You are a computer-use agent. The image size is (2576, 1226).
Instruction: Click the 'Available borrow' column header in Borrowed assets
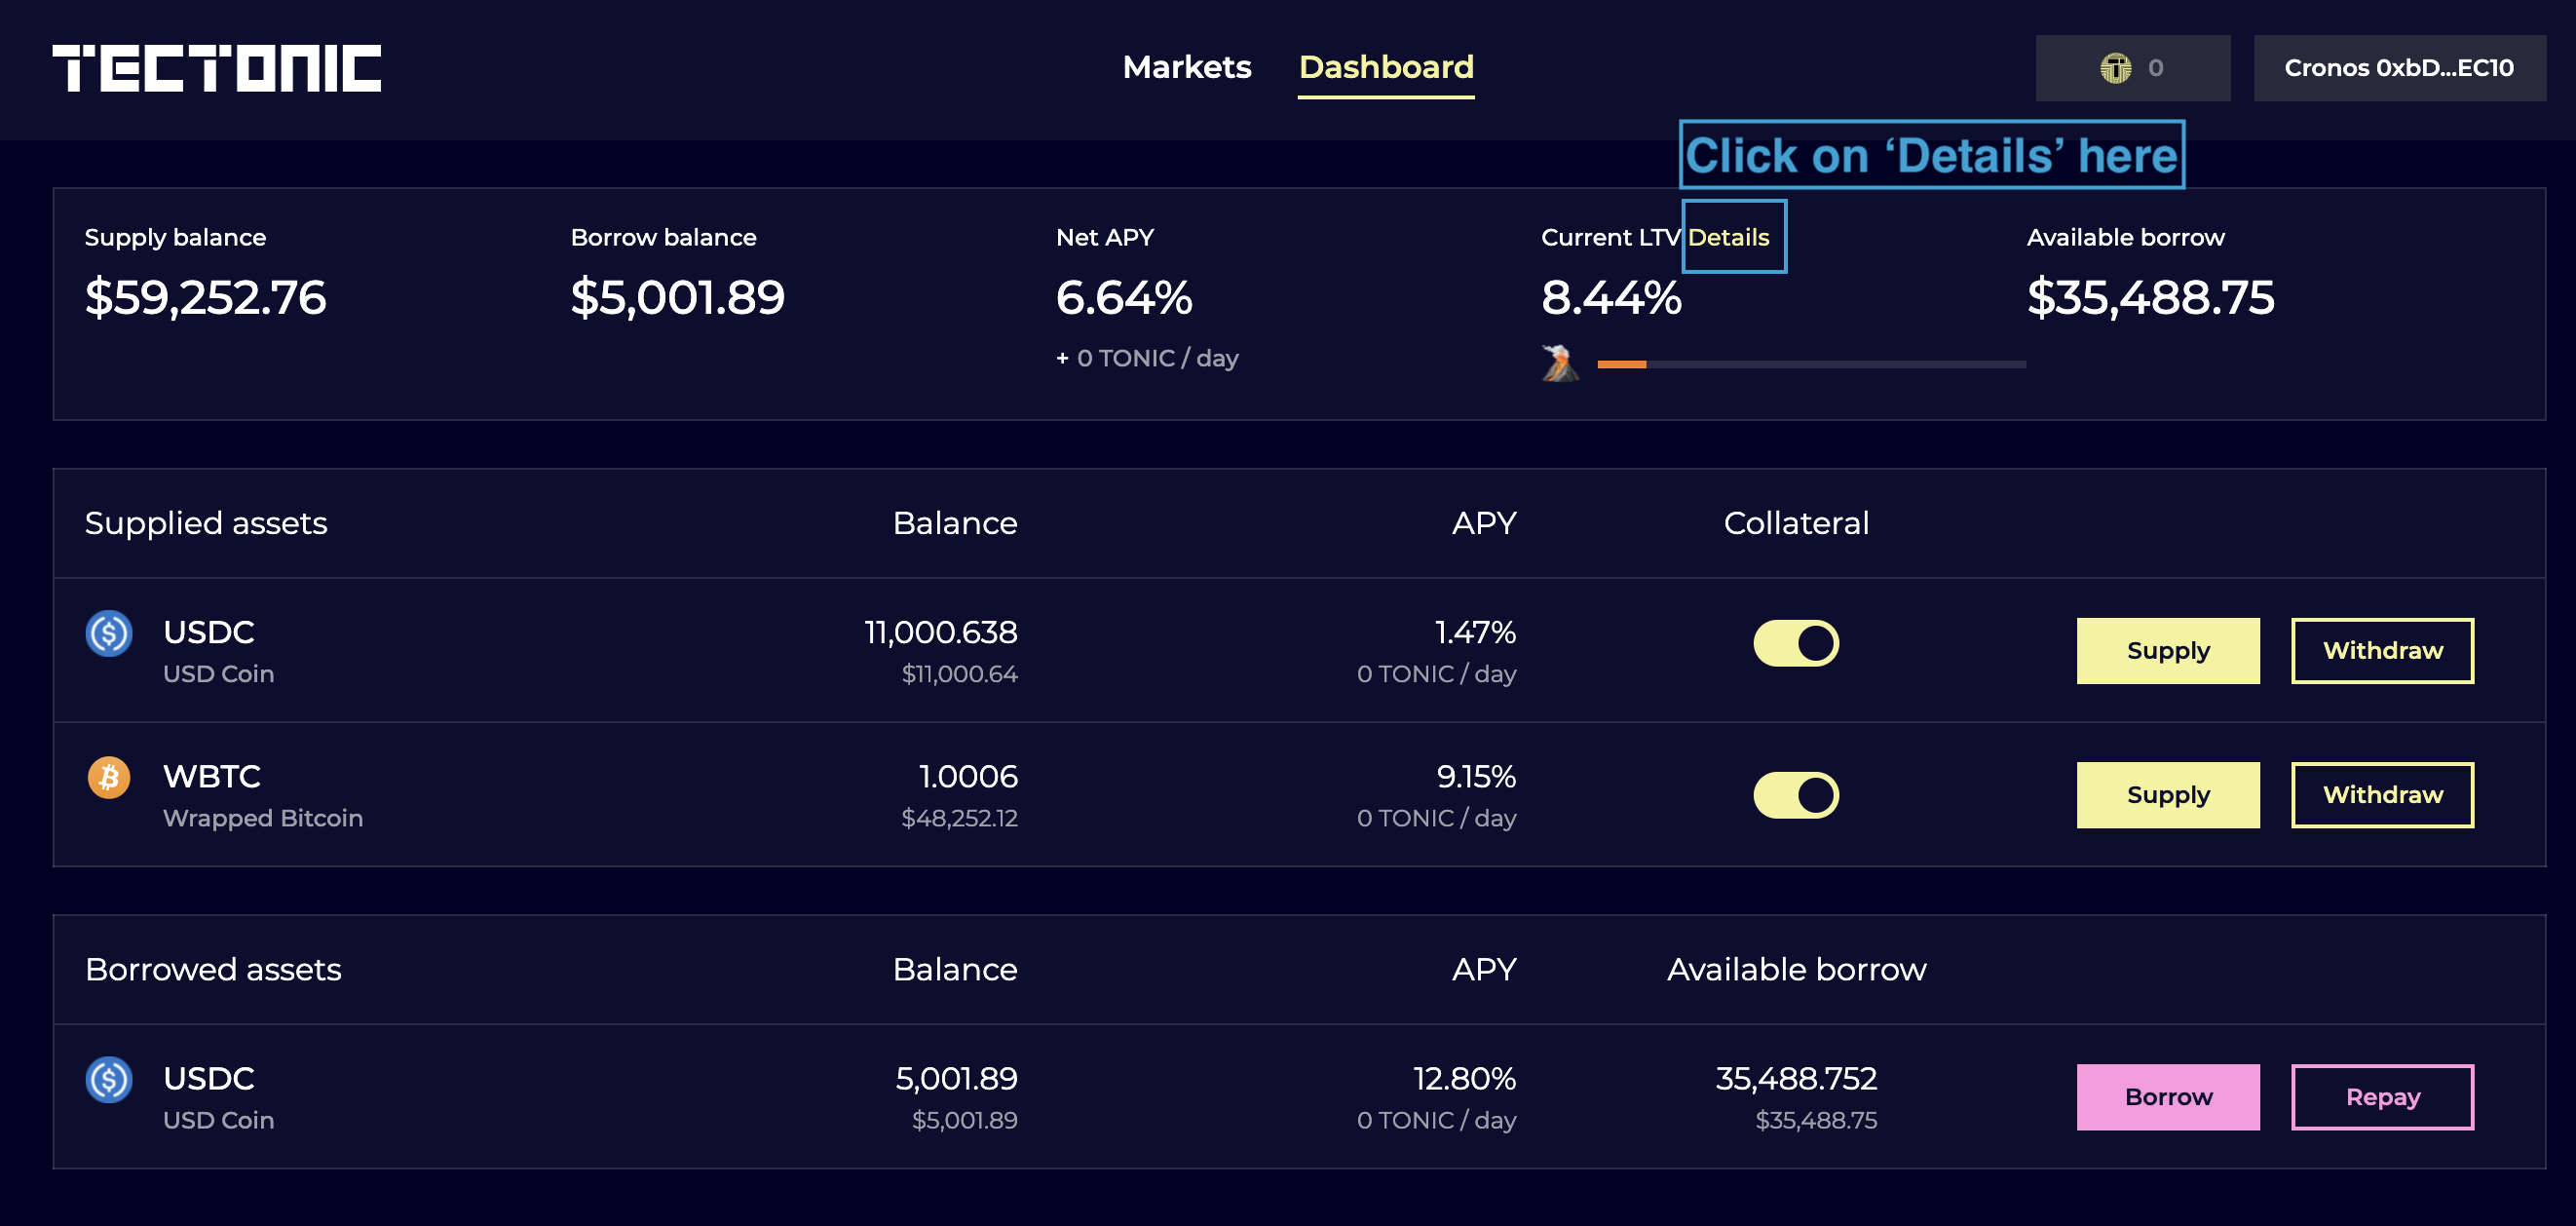coord(1796,969)
